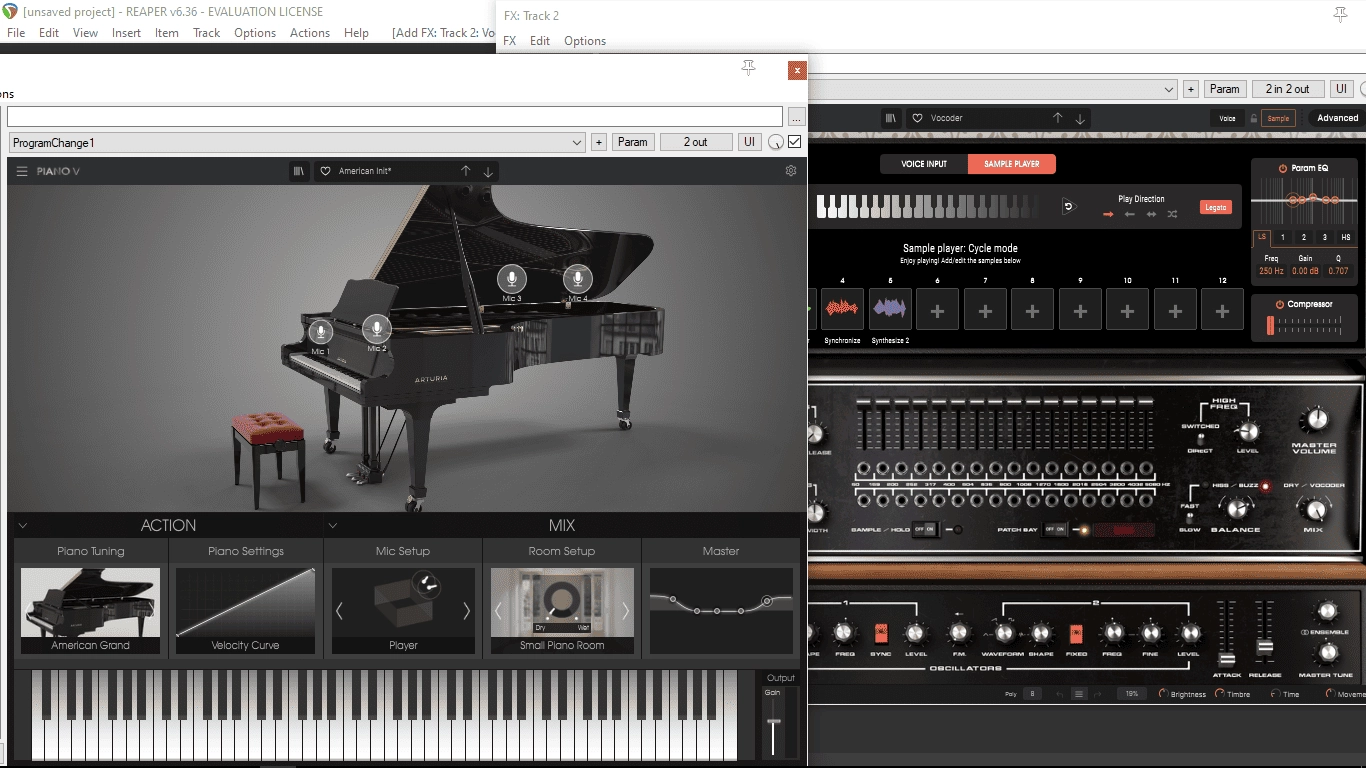Go to previous Mic Setup option

pos(339,610)
